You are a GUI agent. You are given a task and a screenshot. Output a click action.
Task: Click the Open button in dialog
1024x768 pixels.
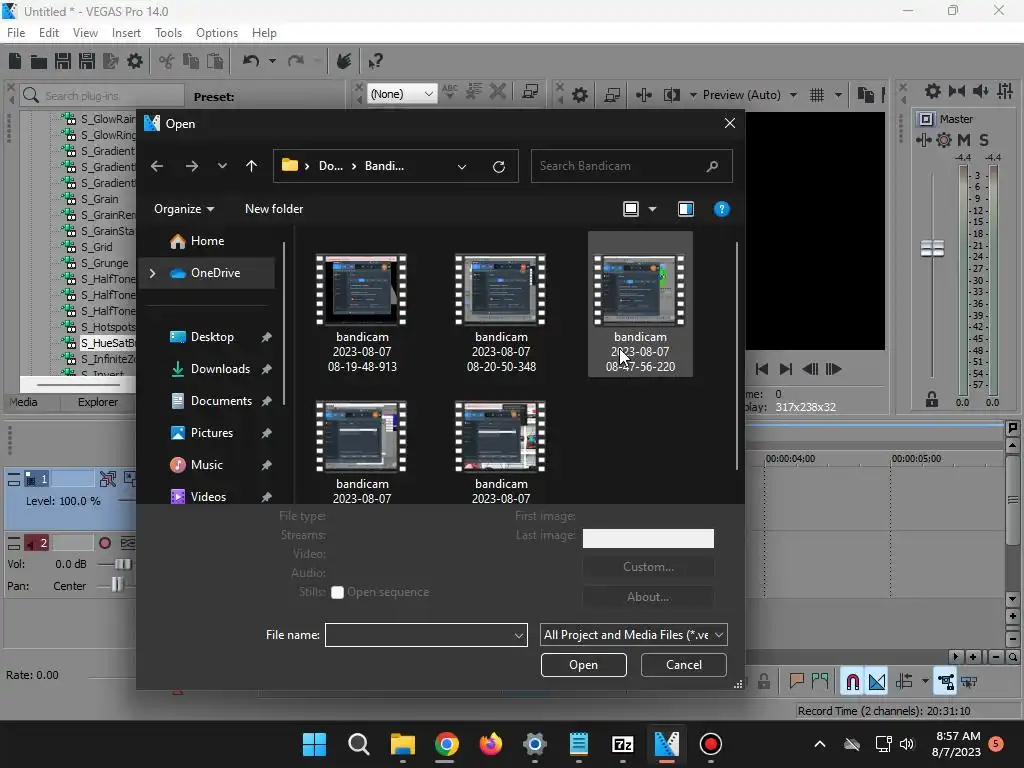click(x=583, y=665)
